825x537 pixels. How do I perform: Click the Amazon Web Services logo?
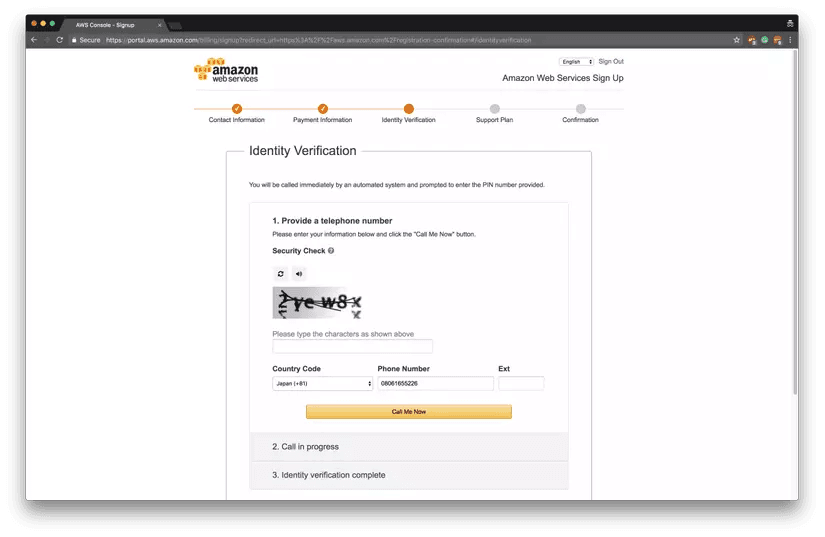pyautogui.click(x=226, y=70)
